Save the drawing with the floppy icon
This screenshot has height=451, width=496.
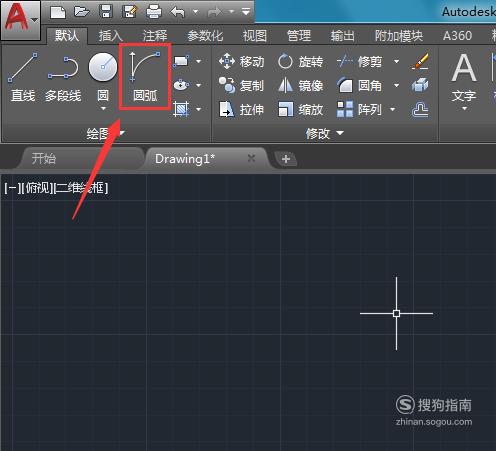pyautogui.click(x=106, y=12)
